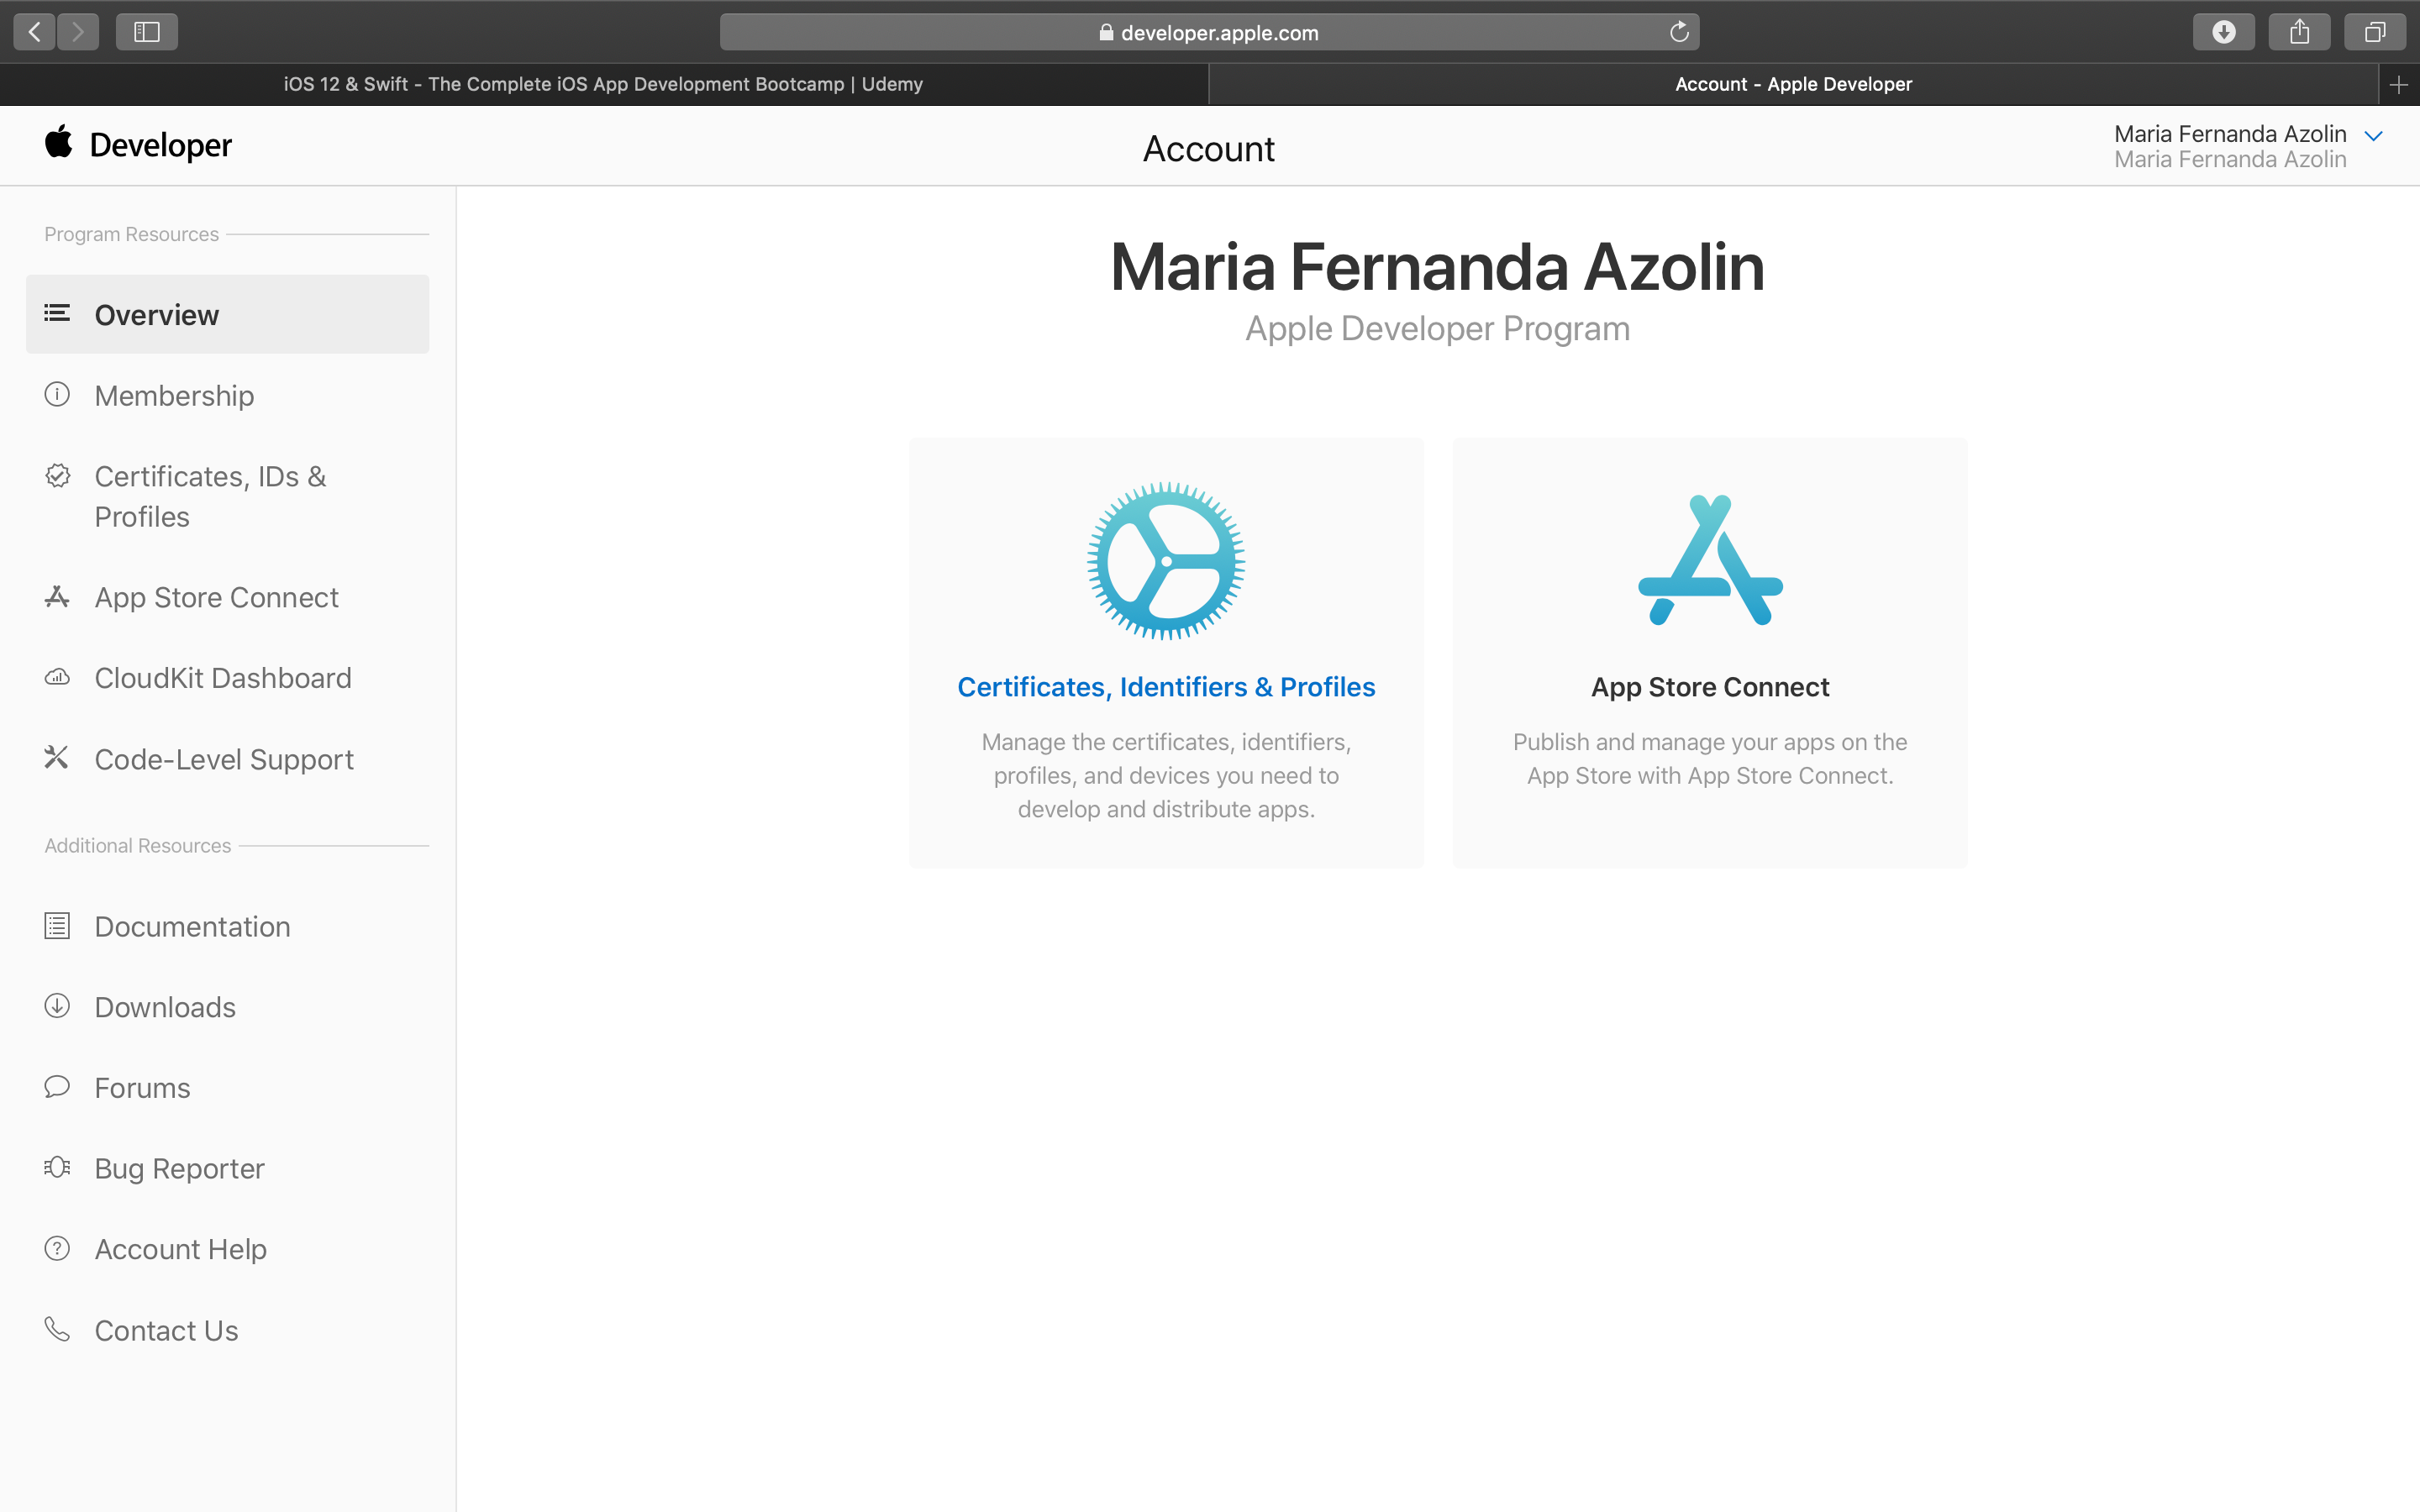Click the Certificates badge icon in sidebar
This screenshot has width=2420, height=1512.
coord(57,475)
